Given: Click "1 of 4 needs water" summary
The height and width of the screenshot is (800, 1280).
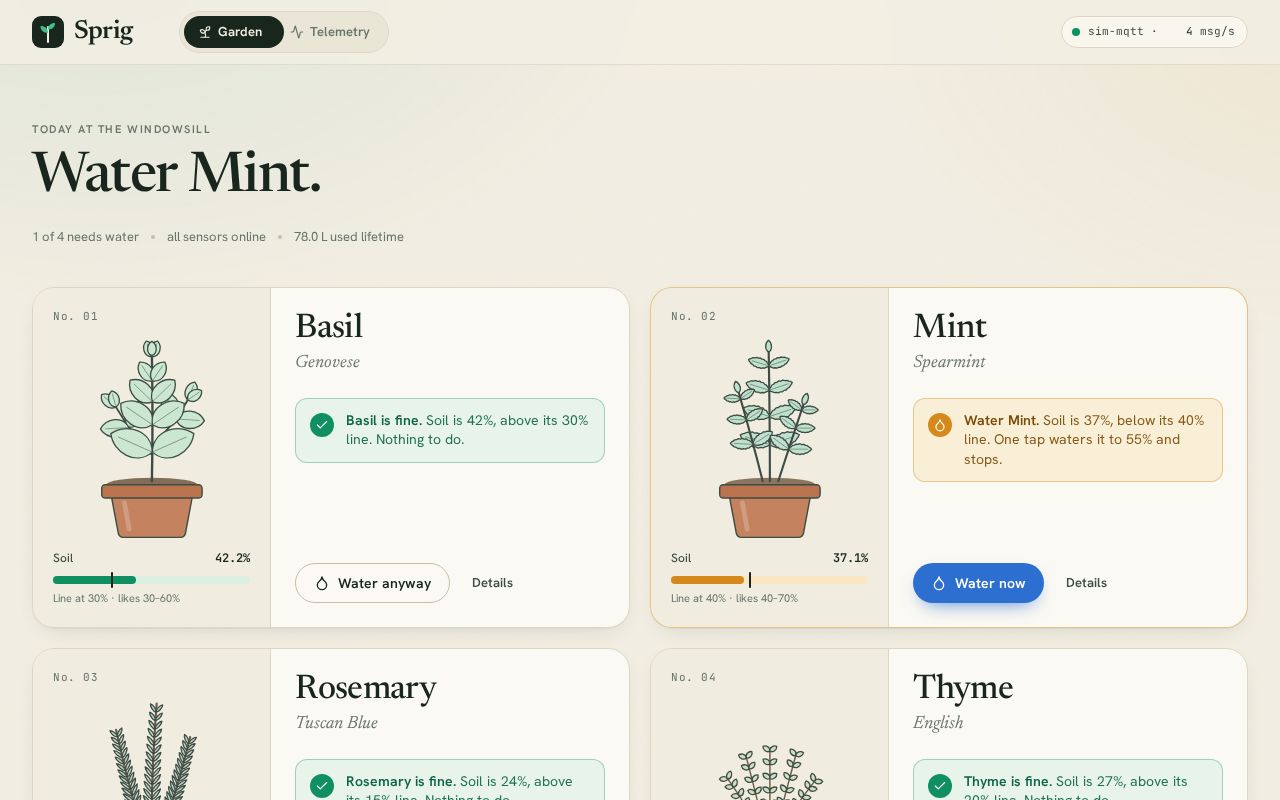Looking at the screenshot, I should point(86,237).
